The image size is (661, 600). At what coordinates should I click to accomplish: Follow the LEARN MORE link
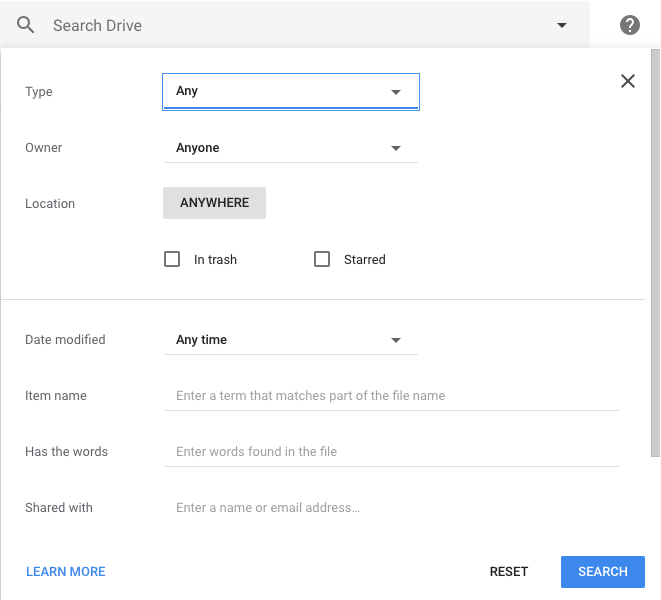[x=66, y=572]
